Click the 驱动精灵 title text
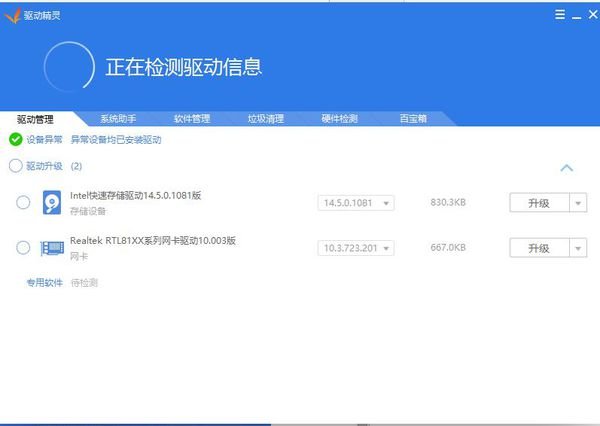Viewport: 600px width, 426px height. [x=42, y=15]
